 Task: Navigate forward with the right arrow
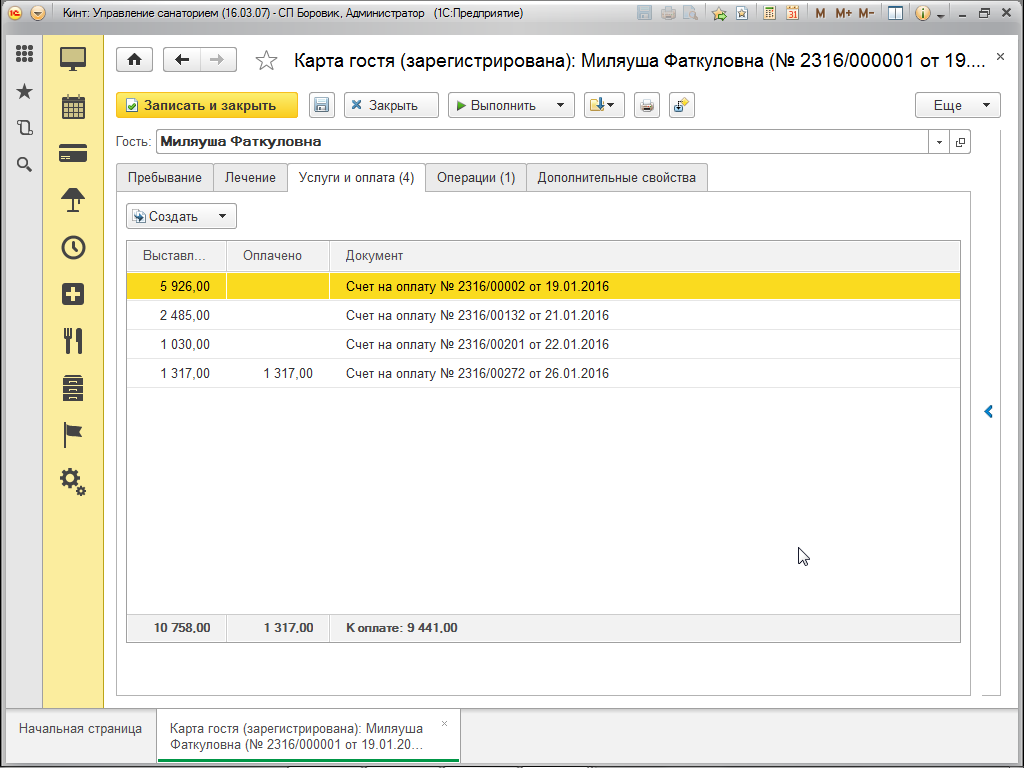(x=218, y=60)
